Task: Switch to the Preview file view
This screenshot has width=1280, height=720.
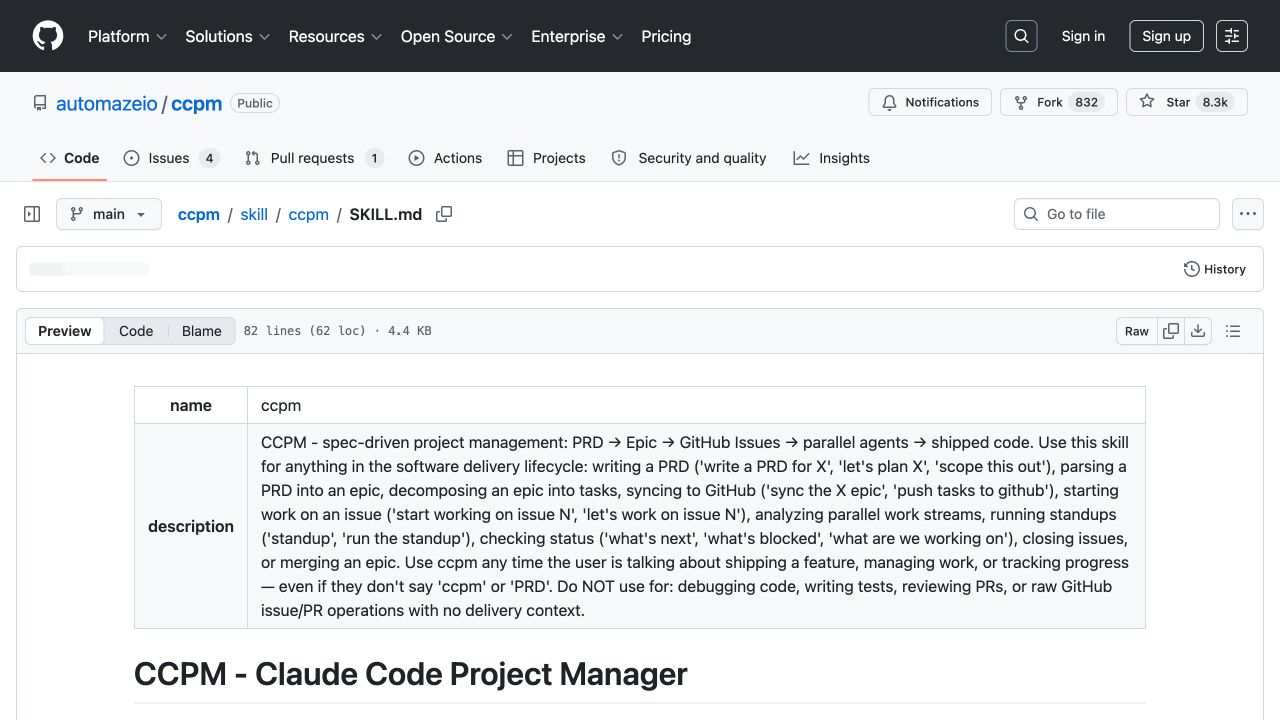Action: point(65,331)
